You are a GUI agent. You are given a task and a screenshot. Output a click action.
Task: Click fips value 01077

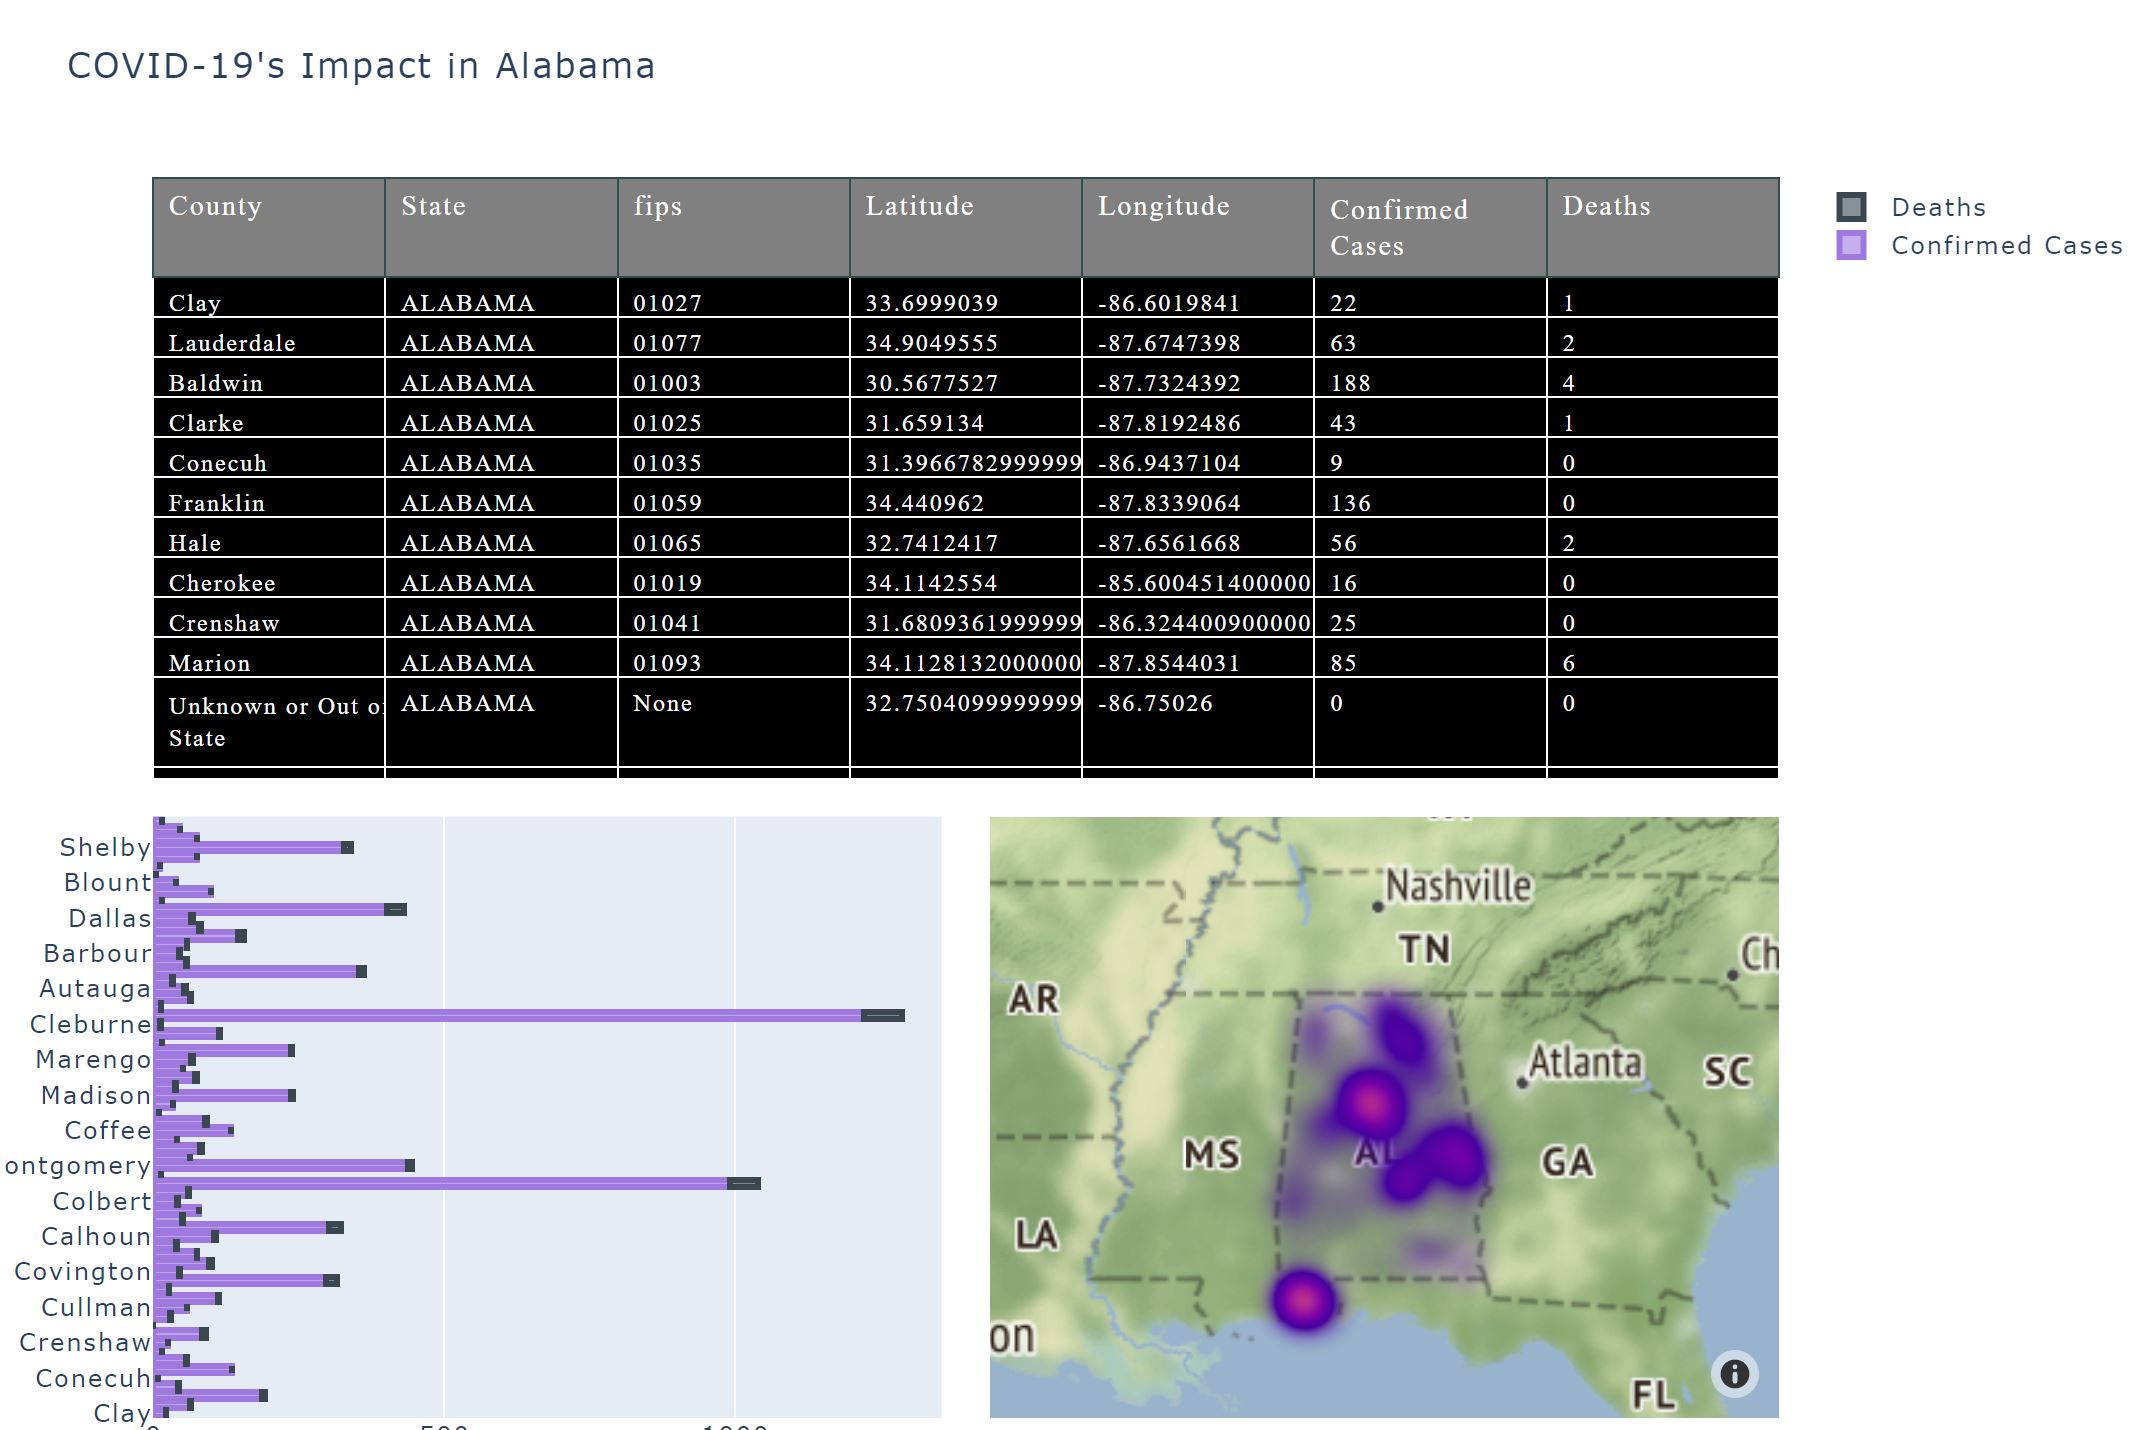pos(667,343)
